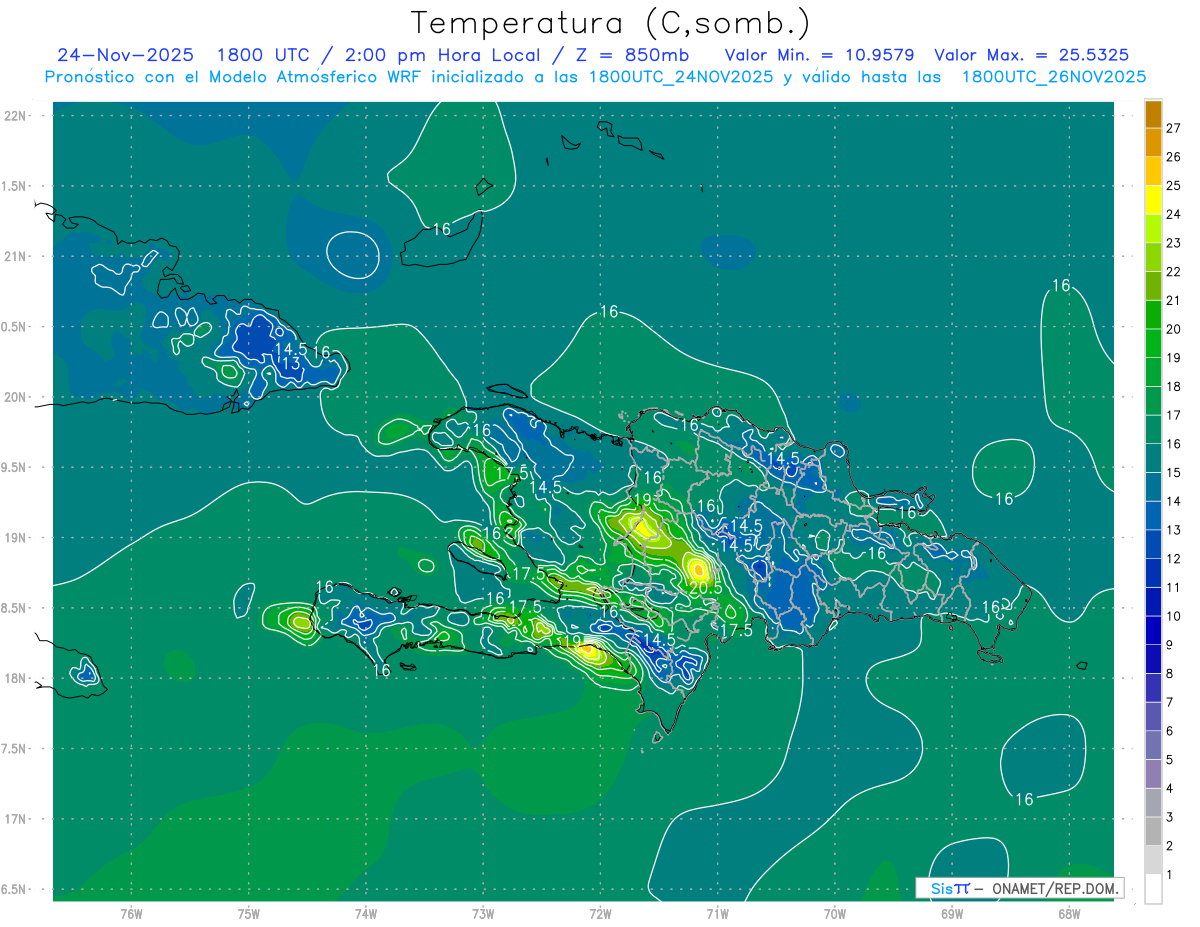Click the '71W' longitude axis label

pos(717,913)
